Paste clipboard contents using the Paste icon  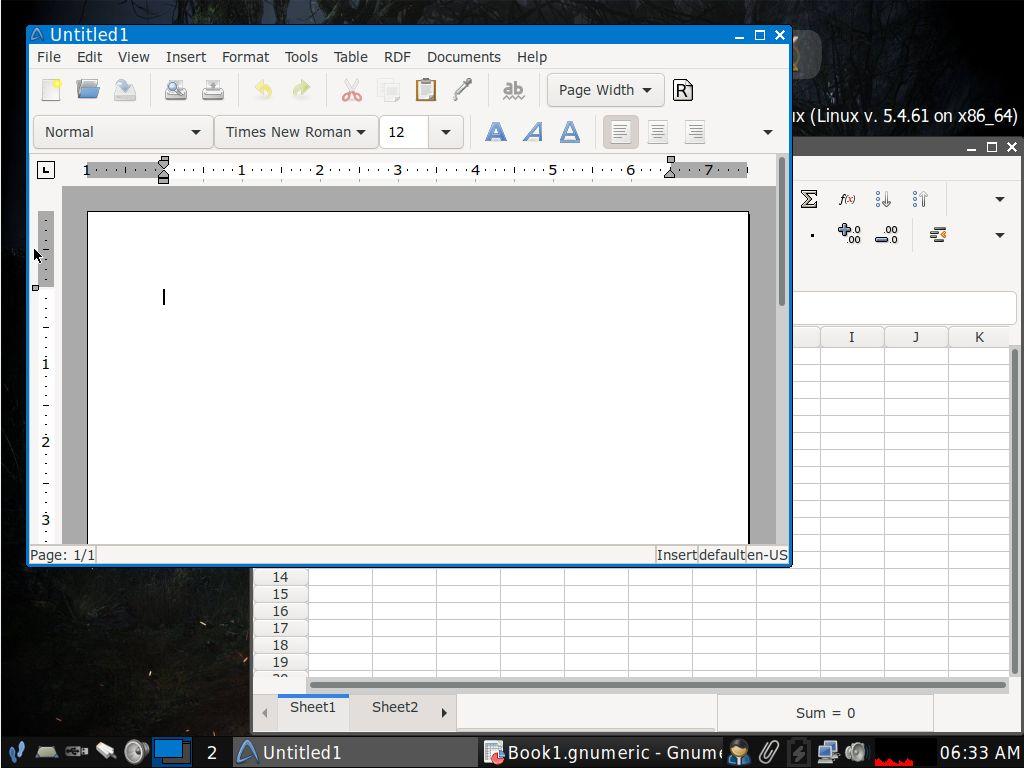[425, 90]
